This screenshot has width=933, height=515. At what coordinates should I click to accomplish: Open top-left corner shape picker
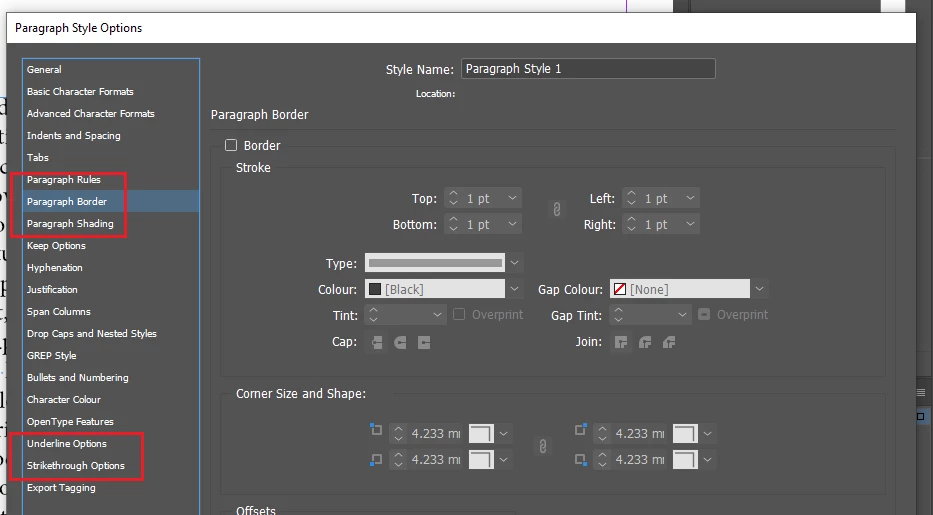coord(489,434)
